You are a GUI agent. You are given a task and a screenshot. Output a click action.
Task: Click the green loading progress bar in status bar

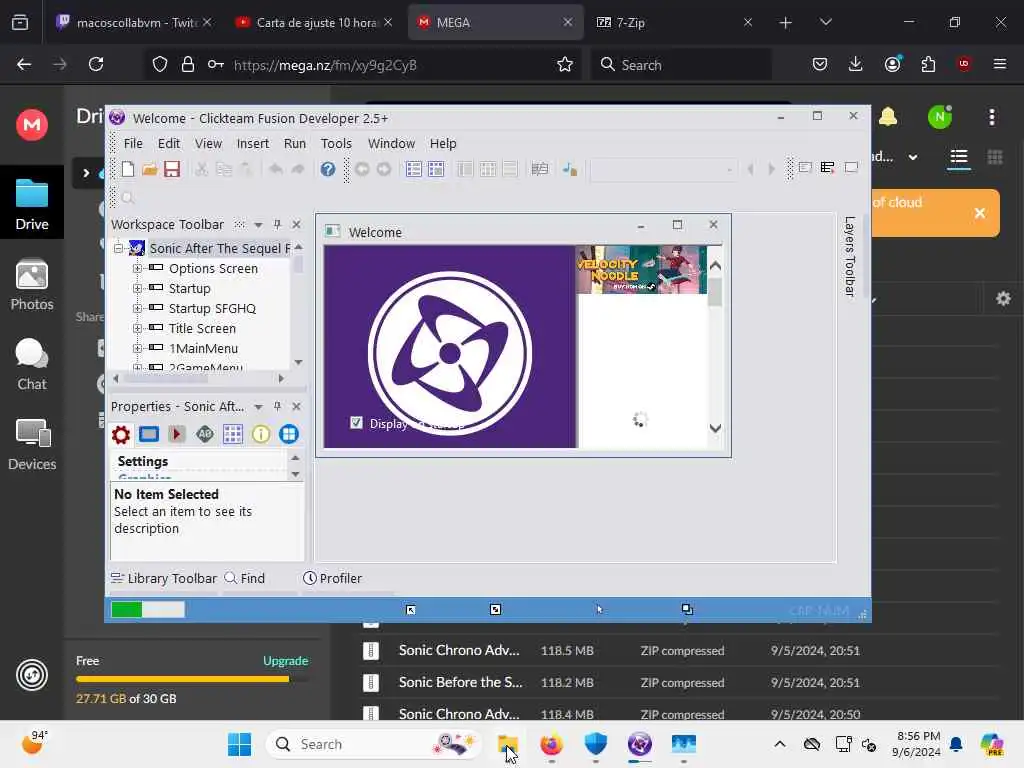click(148, 609)
